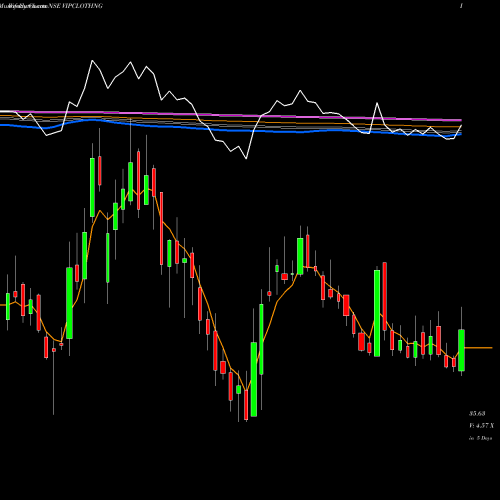The height and width of the screenshot is (500, 500).
Task: Select the lowest-dipping tall green candlestick
Action: (254, 379)
